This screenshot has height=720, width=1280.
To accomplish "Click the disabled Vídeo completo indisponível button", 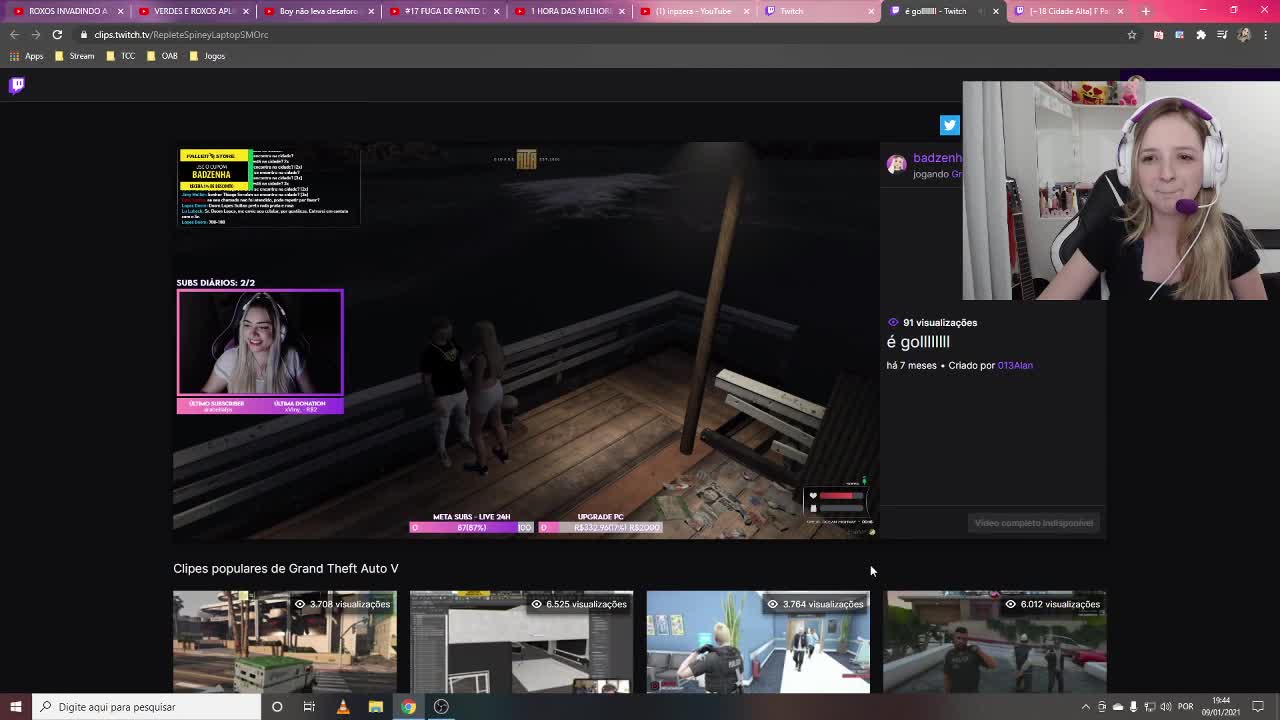I will [x=1033, y=523].
